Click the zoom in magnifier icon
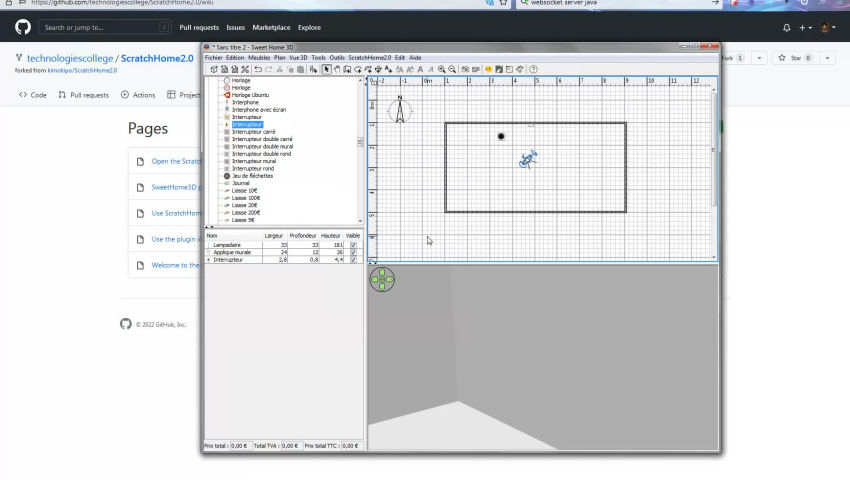Image resolution: width=850 pixels, height=480 pixels. tap(442, 69)
